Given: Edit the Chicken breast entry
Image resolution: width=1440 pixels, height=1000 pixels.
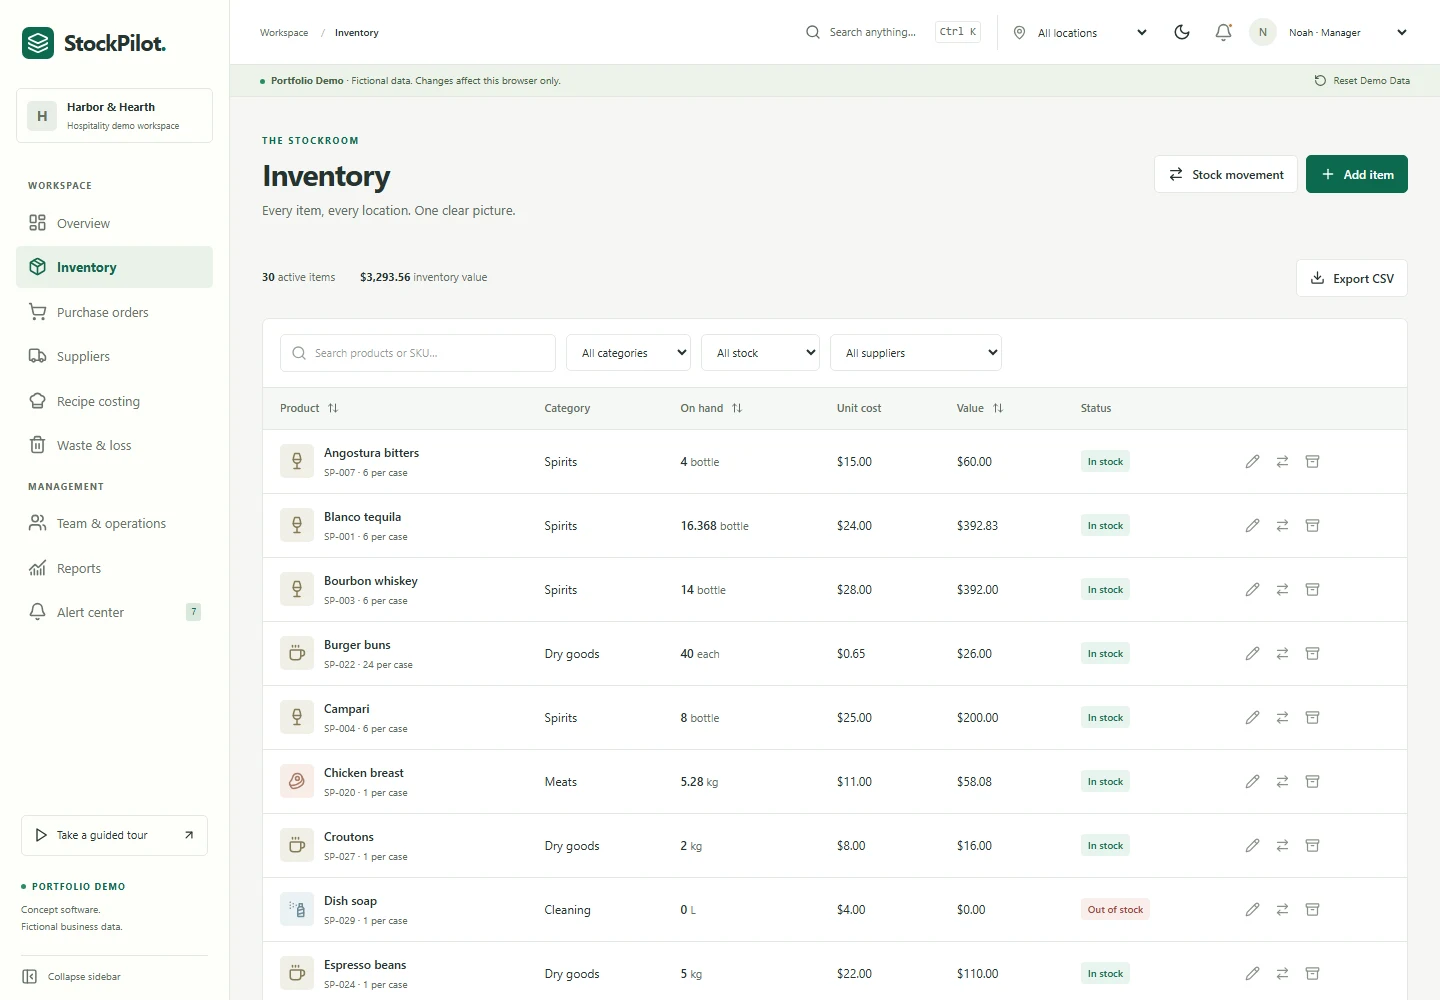Looking at the screenshot, I should (1252, 782).
